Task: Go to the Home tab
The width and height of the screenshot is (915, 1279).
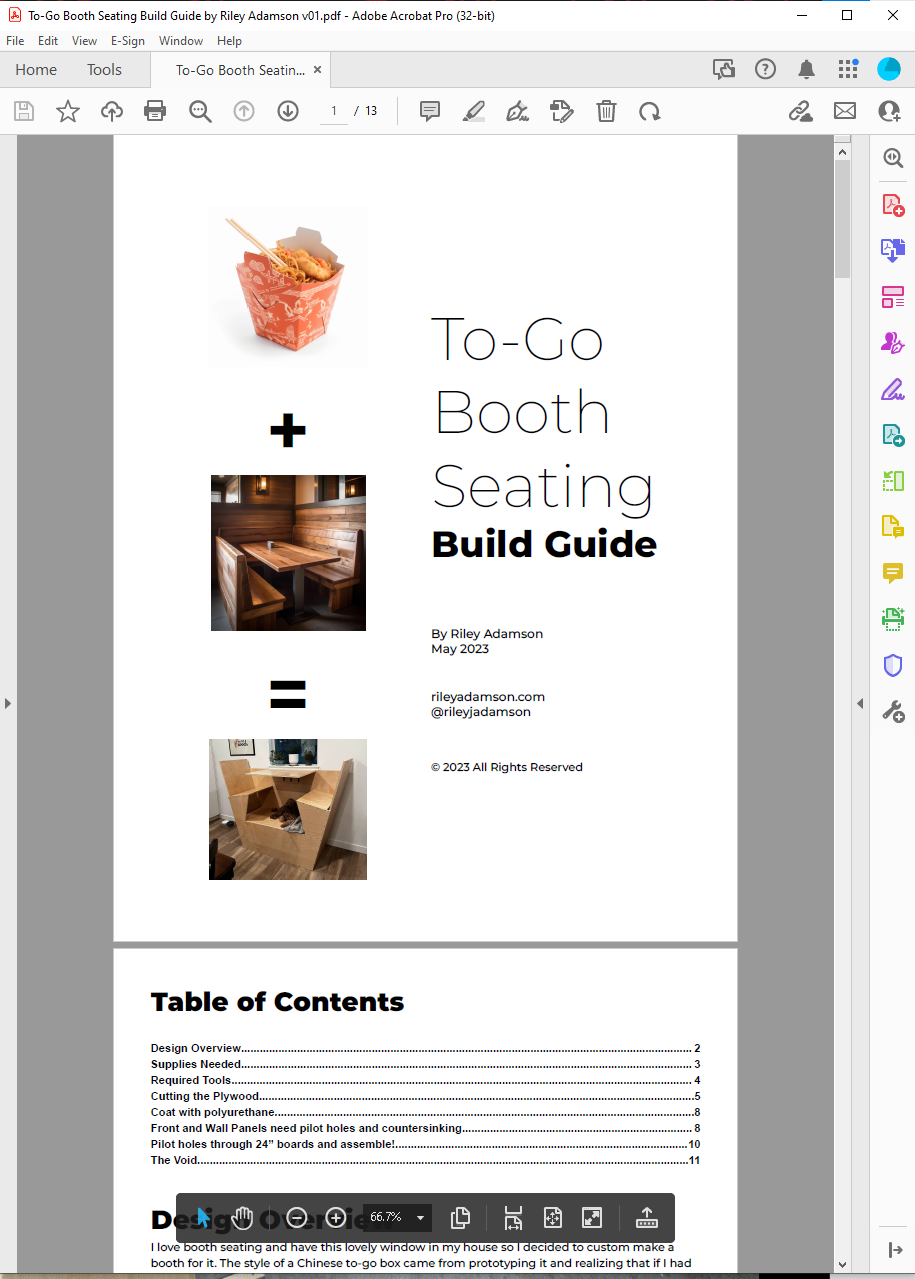Action: click(x=36, y=70)
